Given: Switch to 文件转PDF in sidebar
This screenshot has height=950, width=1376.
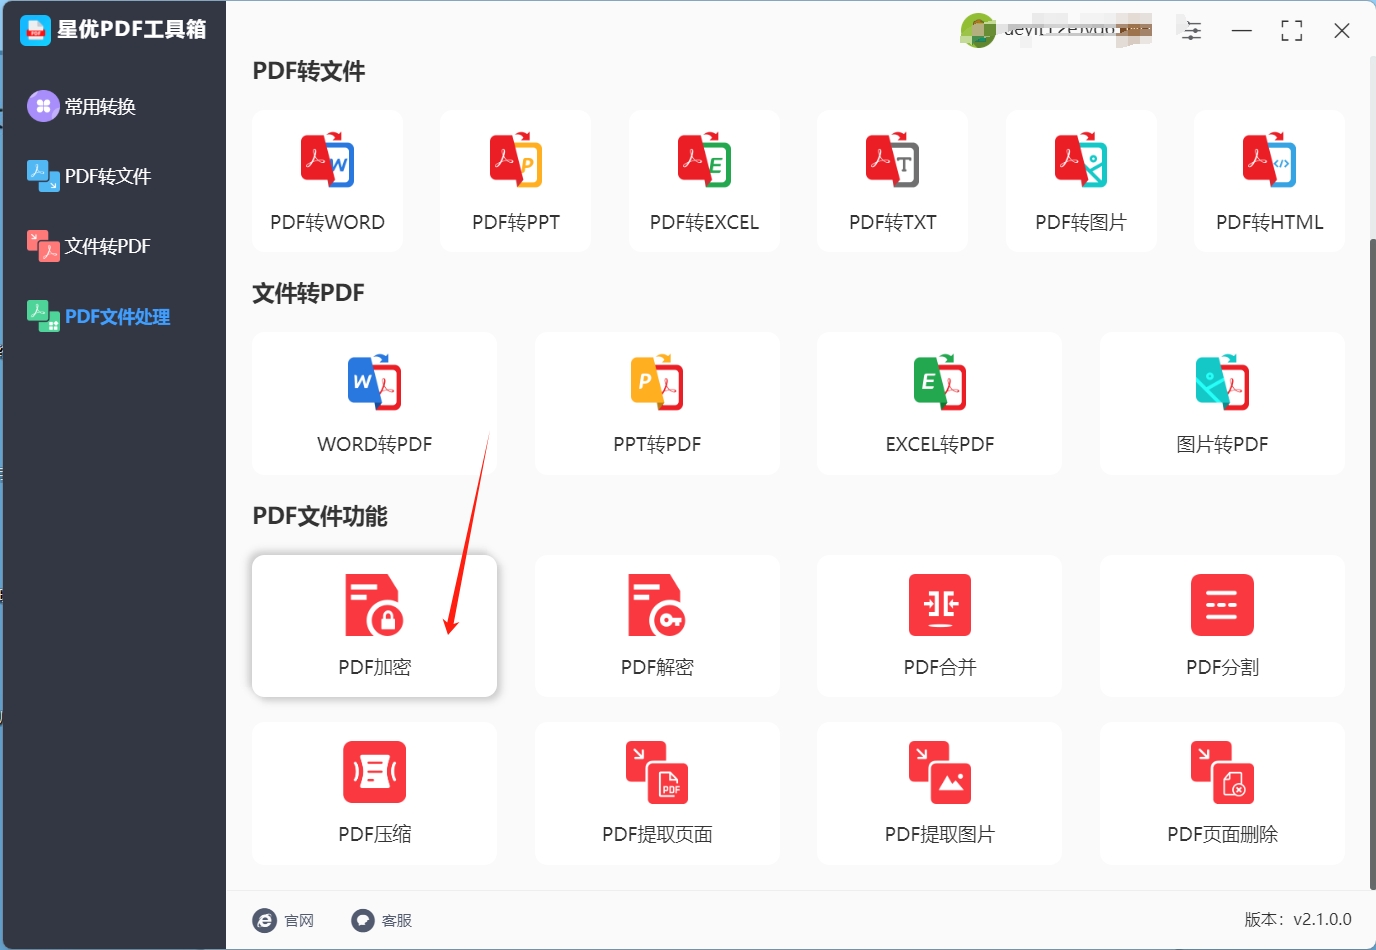Looking at the screenshot, I should 89,246.
